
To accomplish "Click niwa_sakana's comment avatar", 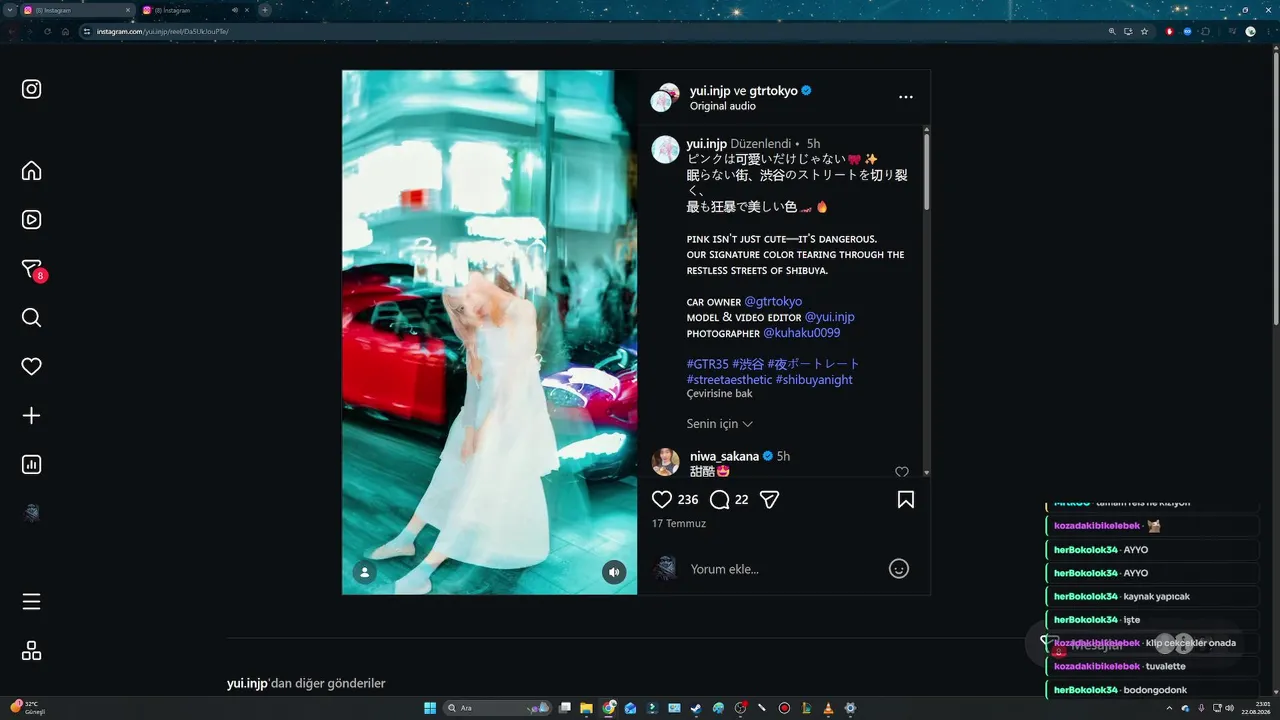I will (666, 462).
